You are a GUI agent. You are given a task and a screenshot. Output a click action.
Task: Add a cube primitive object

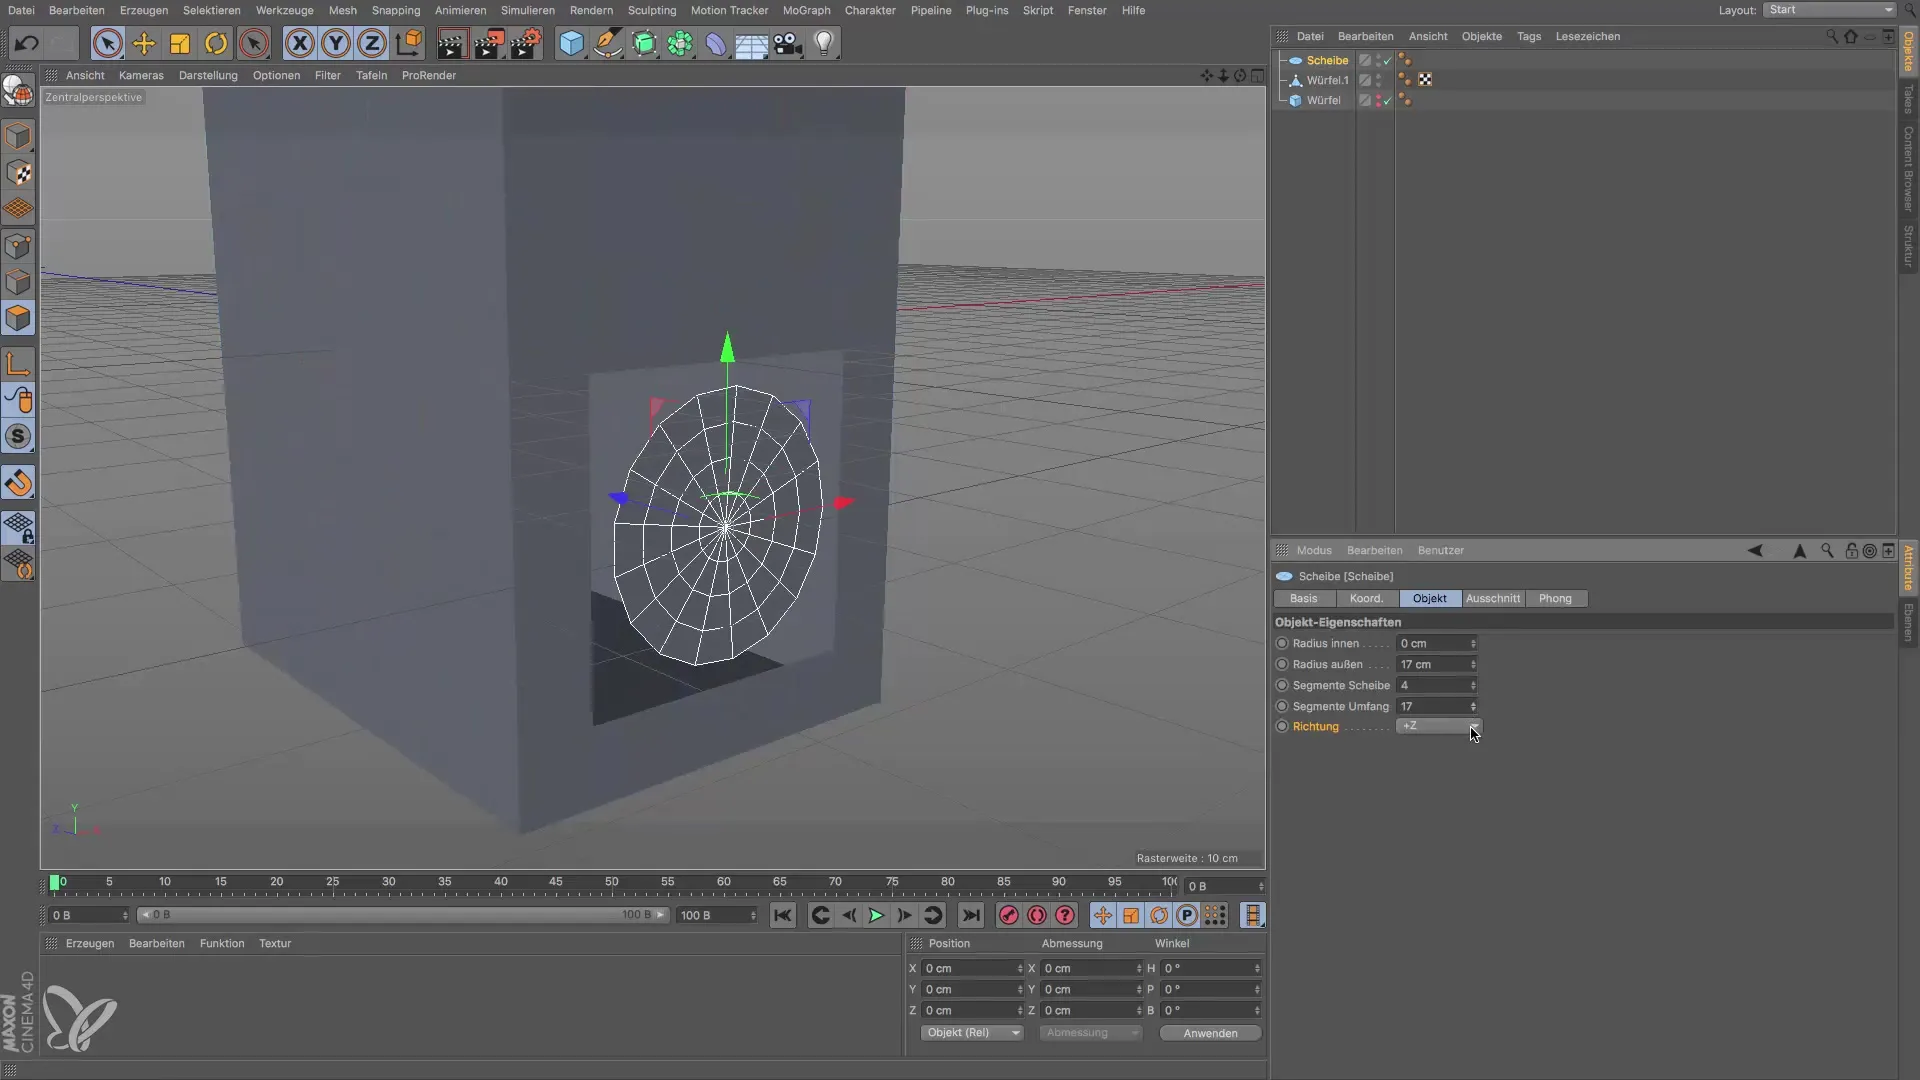571,43
